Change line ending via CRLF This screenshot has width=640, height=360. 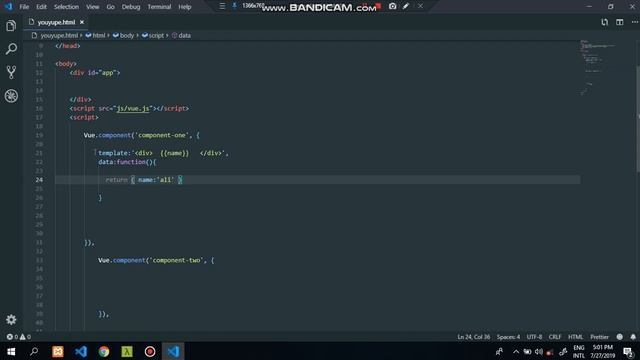point(555,337)
